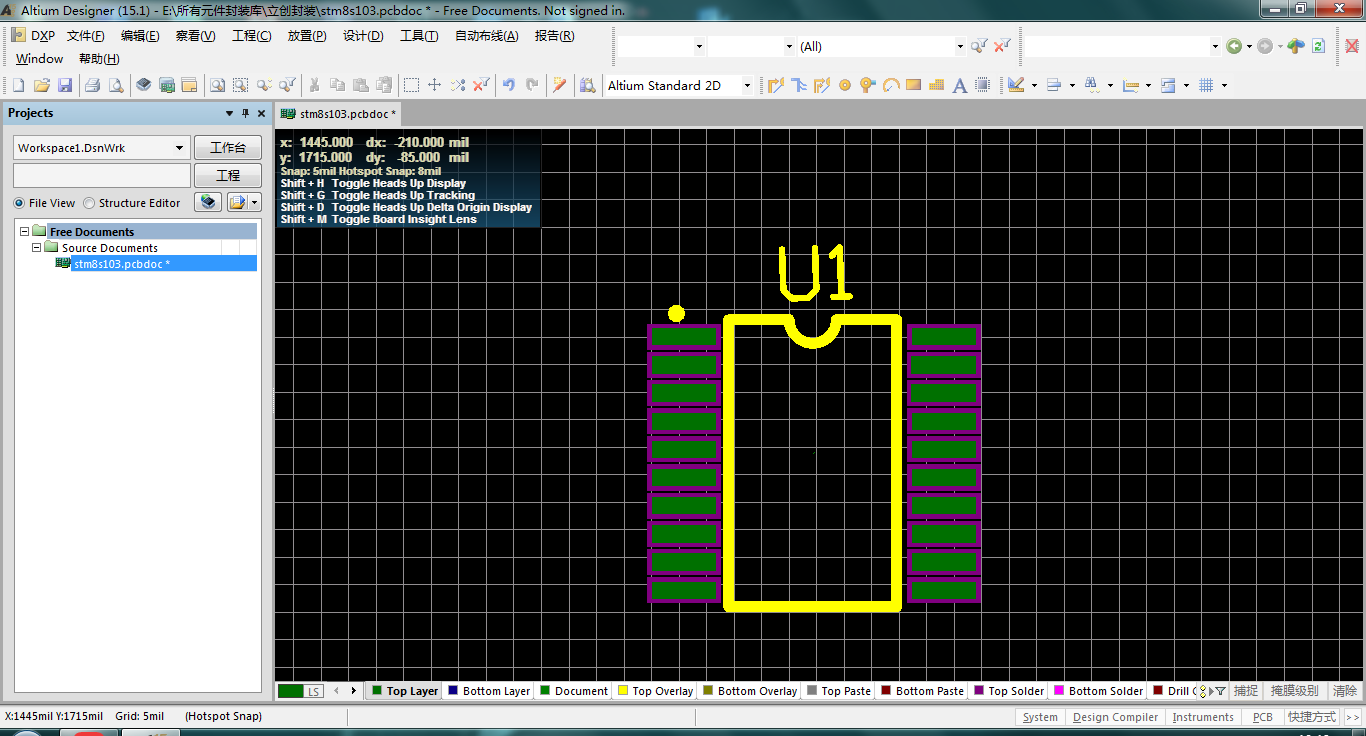Clear current filter in main toolbar
The width and height of the screenshot is (1366, 736).
480,85
